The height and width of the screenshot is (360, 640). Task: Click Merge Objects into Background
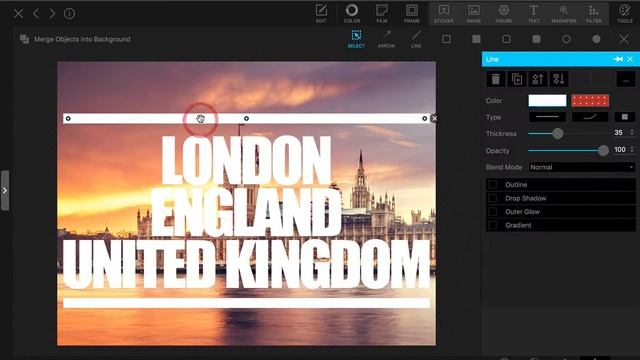click(x=75, y=39)
